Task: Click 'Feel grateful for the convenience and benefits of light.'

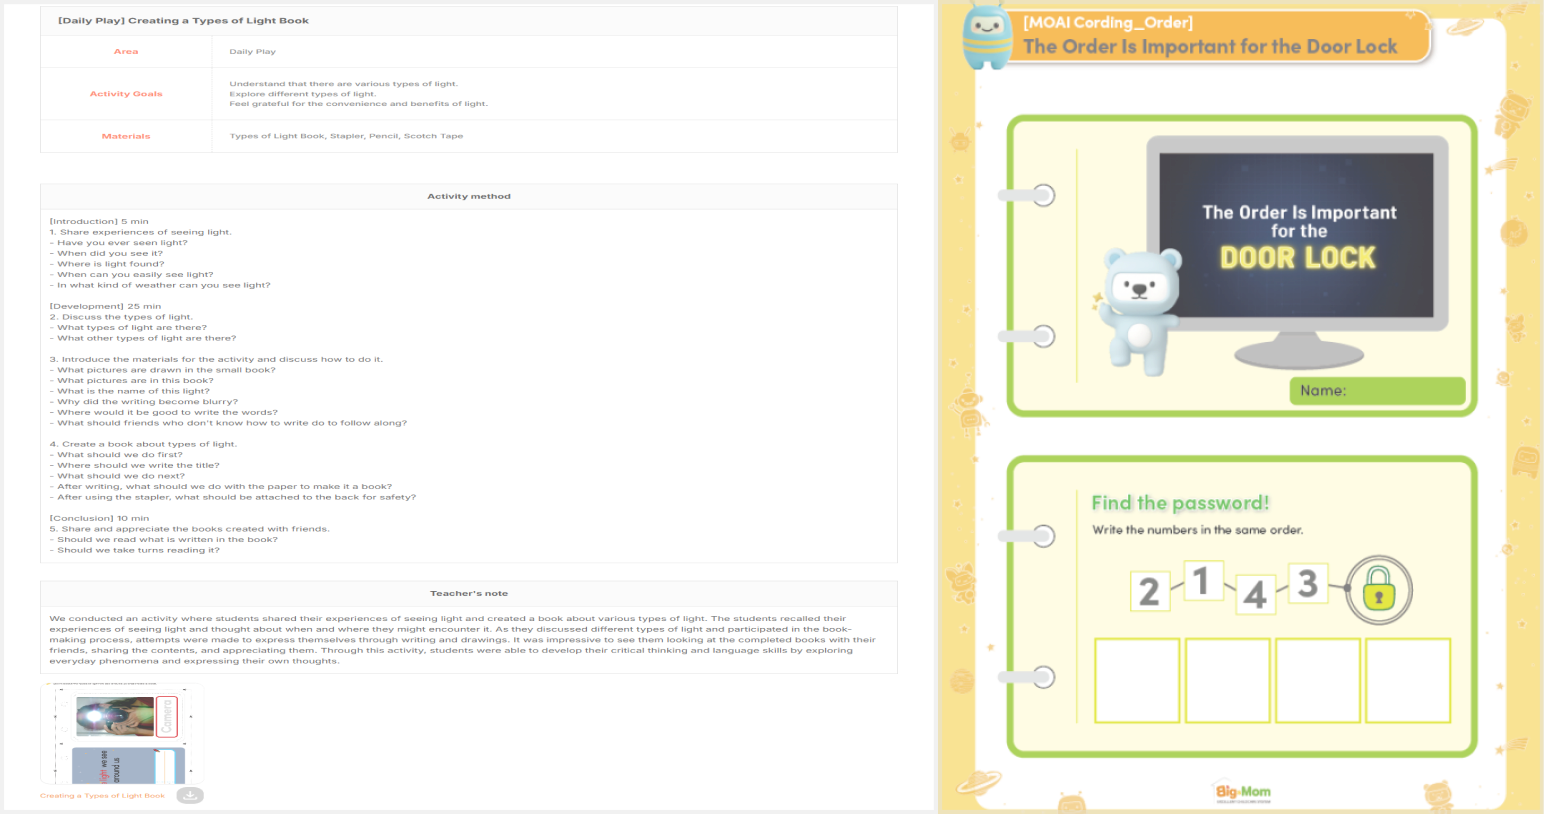Action: point(358,104)
